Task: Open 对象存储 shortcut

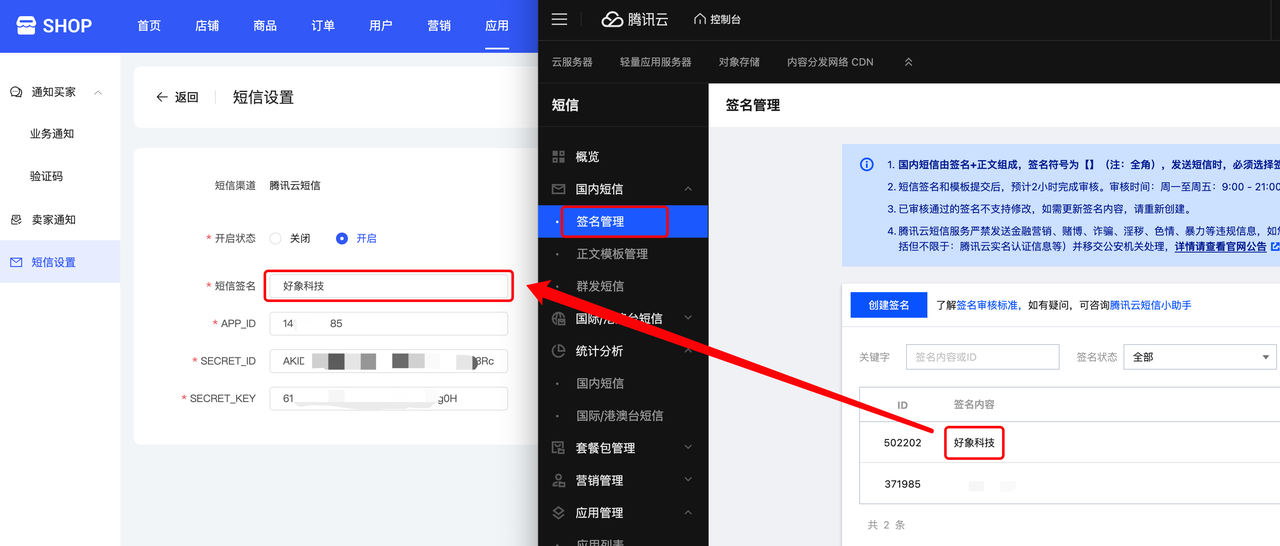Action: (x=739, y=62)
